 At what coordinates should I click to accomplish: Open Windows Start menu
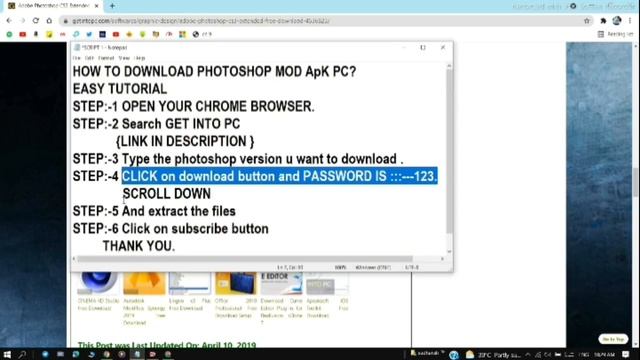coord(7,354)
